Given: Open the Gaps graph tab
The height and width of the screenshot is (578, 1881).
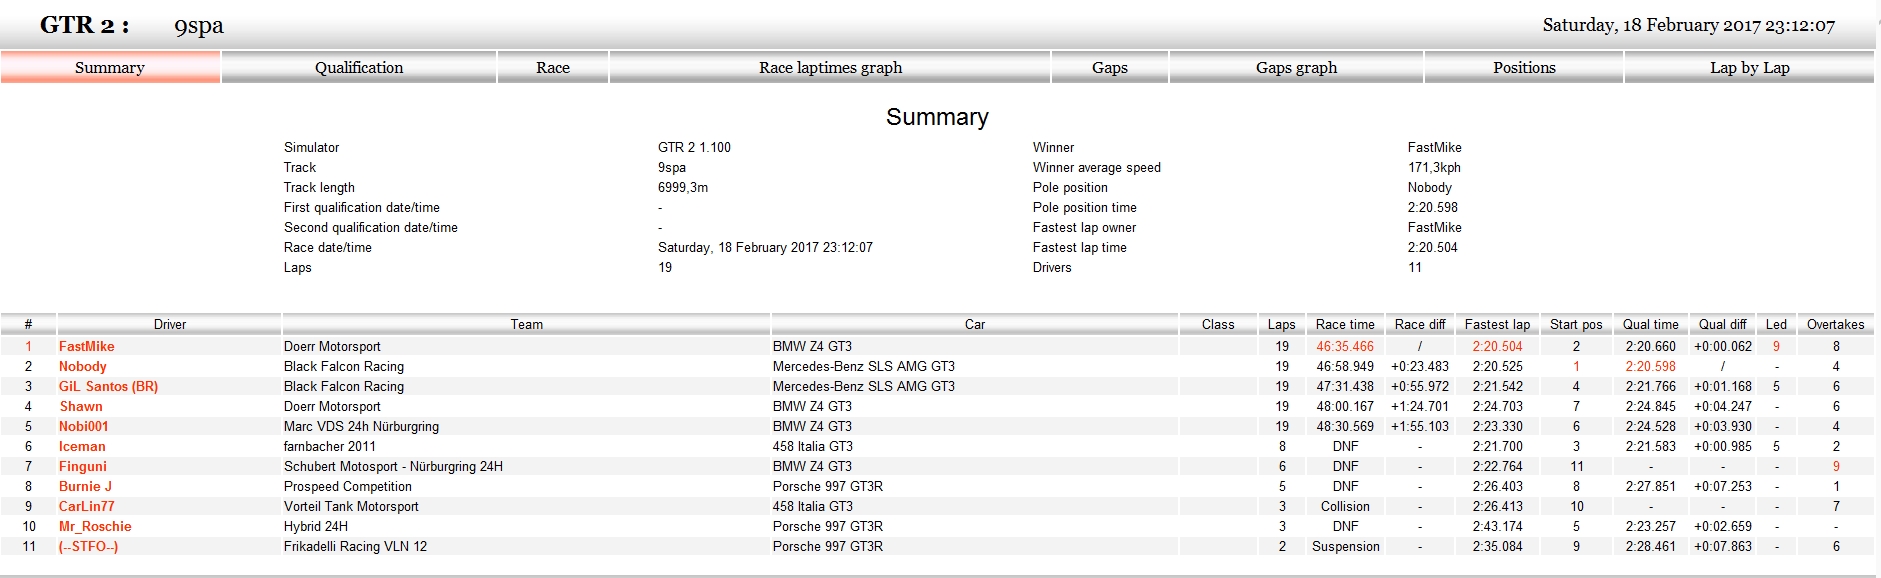Looking at the screenshot, I should pyautogui.click(x=1296, y=68).
